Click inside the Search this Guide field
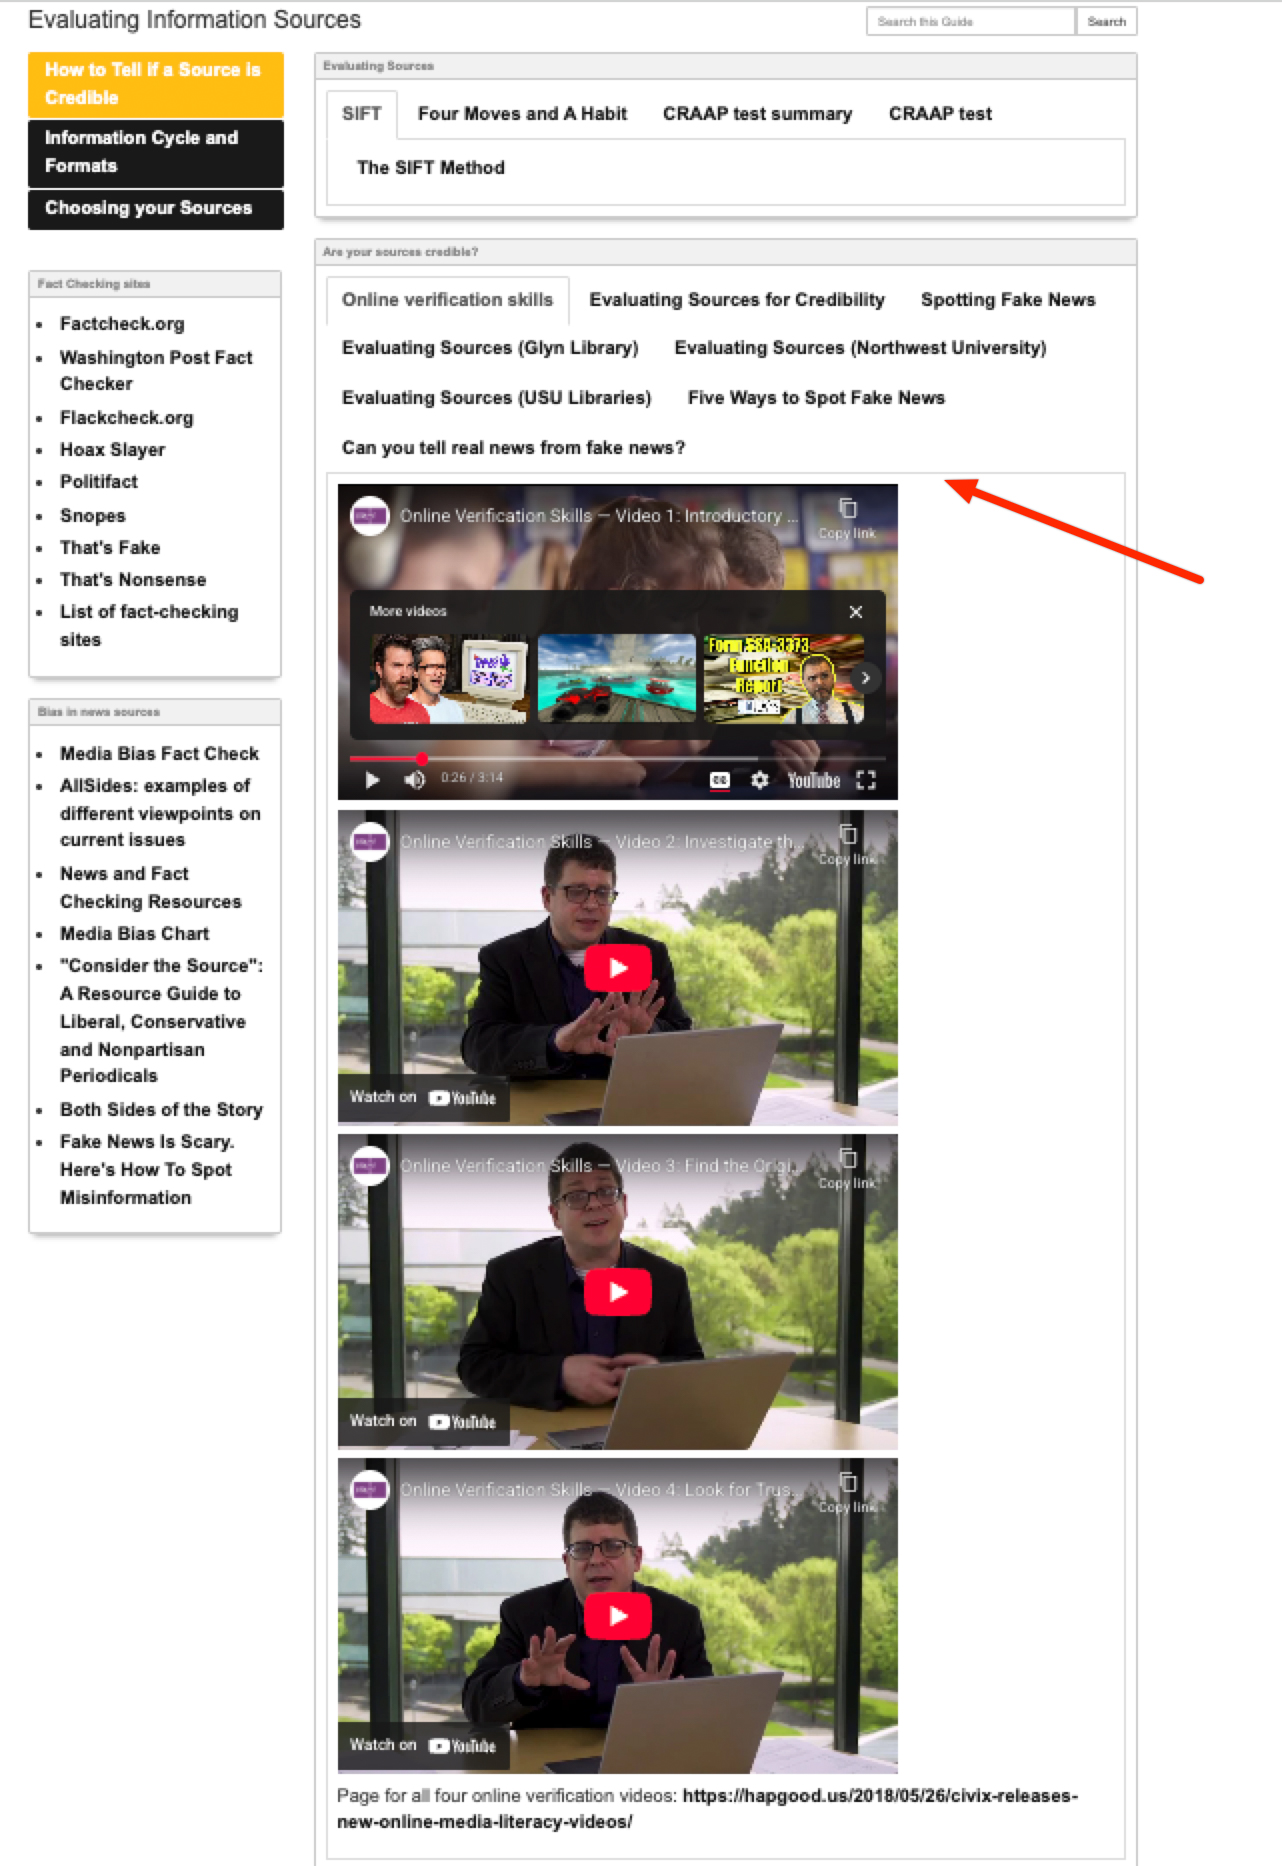The image size is (1282, 1866). pyautogui.click(x=969, y=22)
